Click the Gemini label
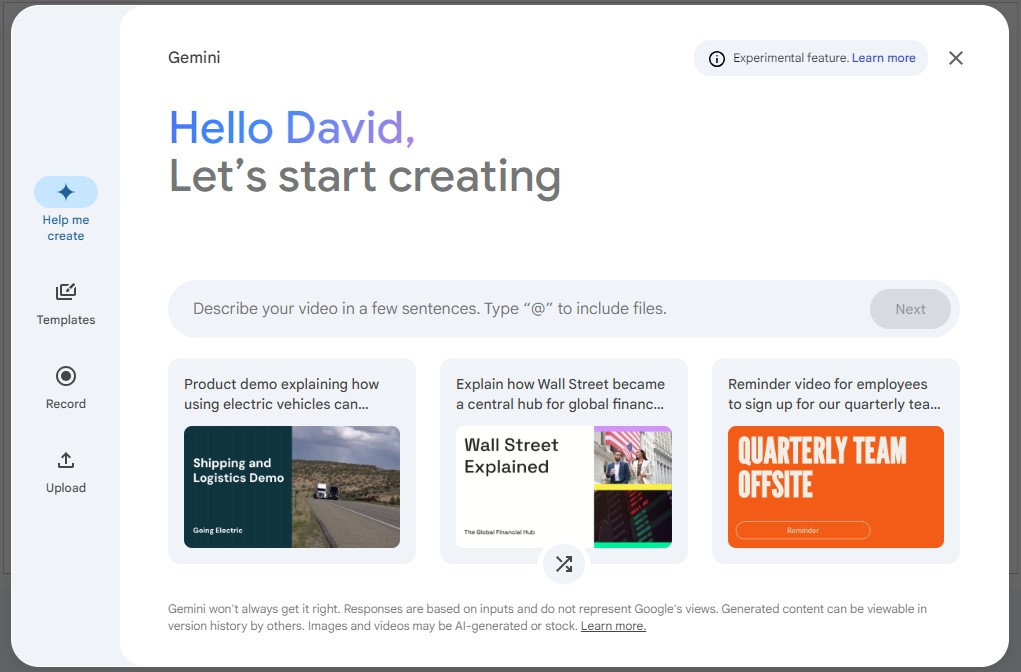The width and height of the screenshot is (1021, 672). click(194, 58)
